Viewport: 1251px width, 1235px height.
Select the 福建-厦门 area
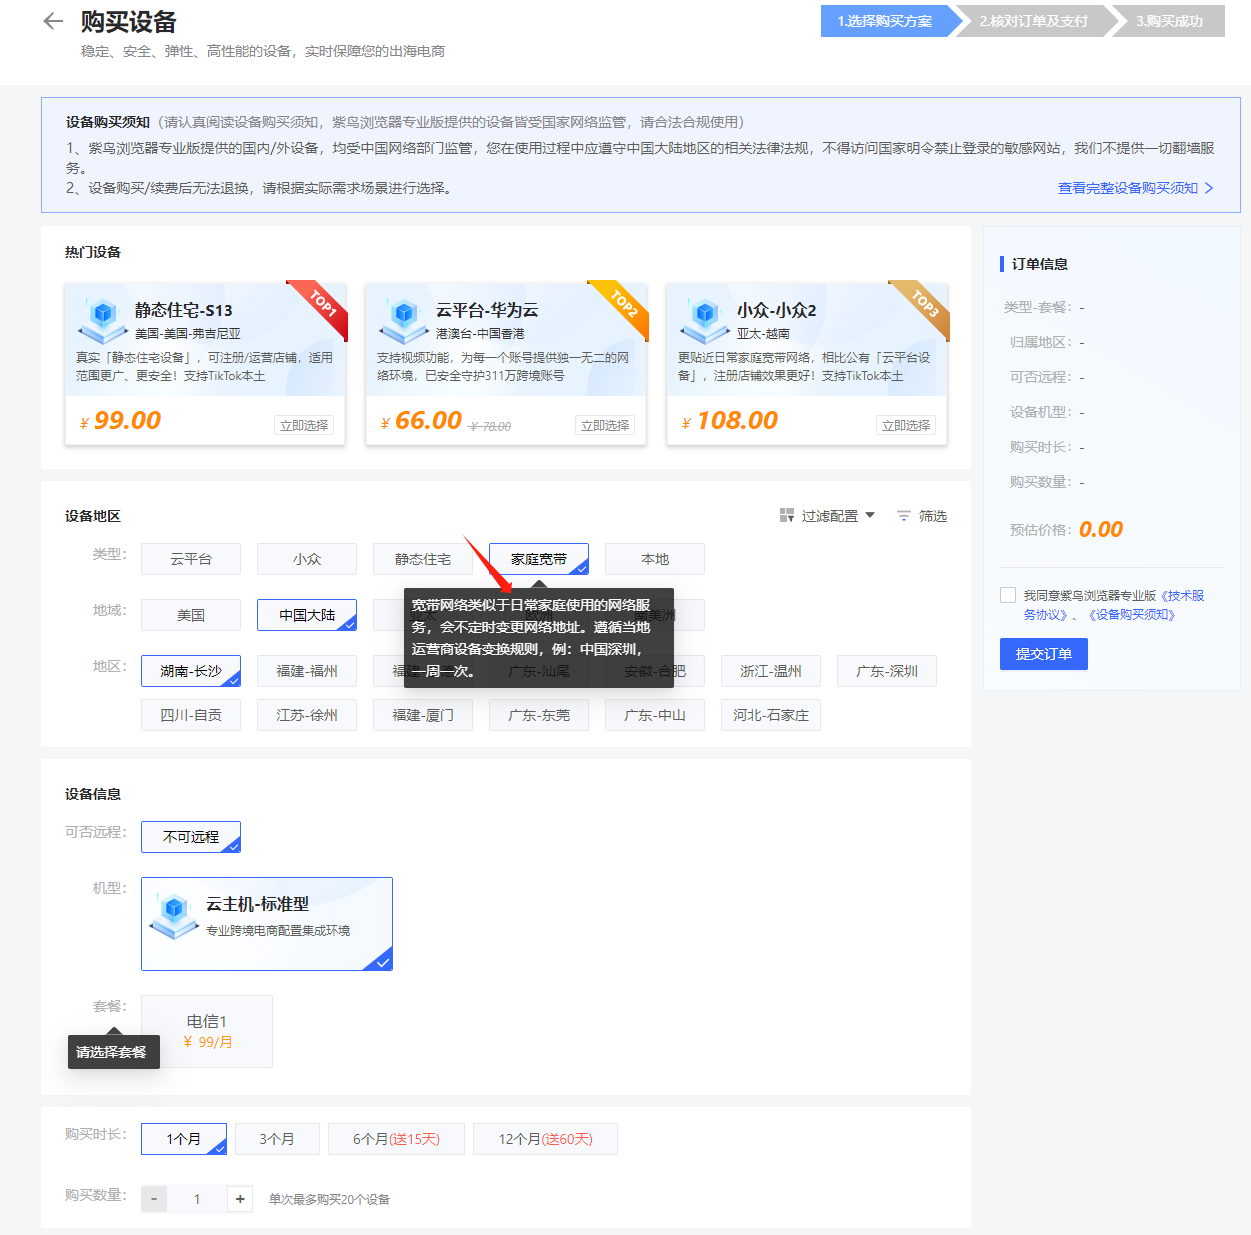point(423,715)
